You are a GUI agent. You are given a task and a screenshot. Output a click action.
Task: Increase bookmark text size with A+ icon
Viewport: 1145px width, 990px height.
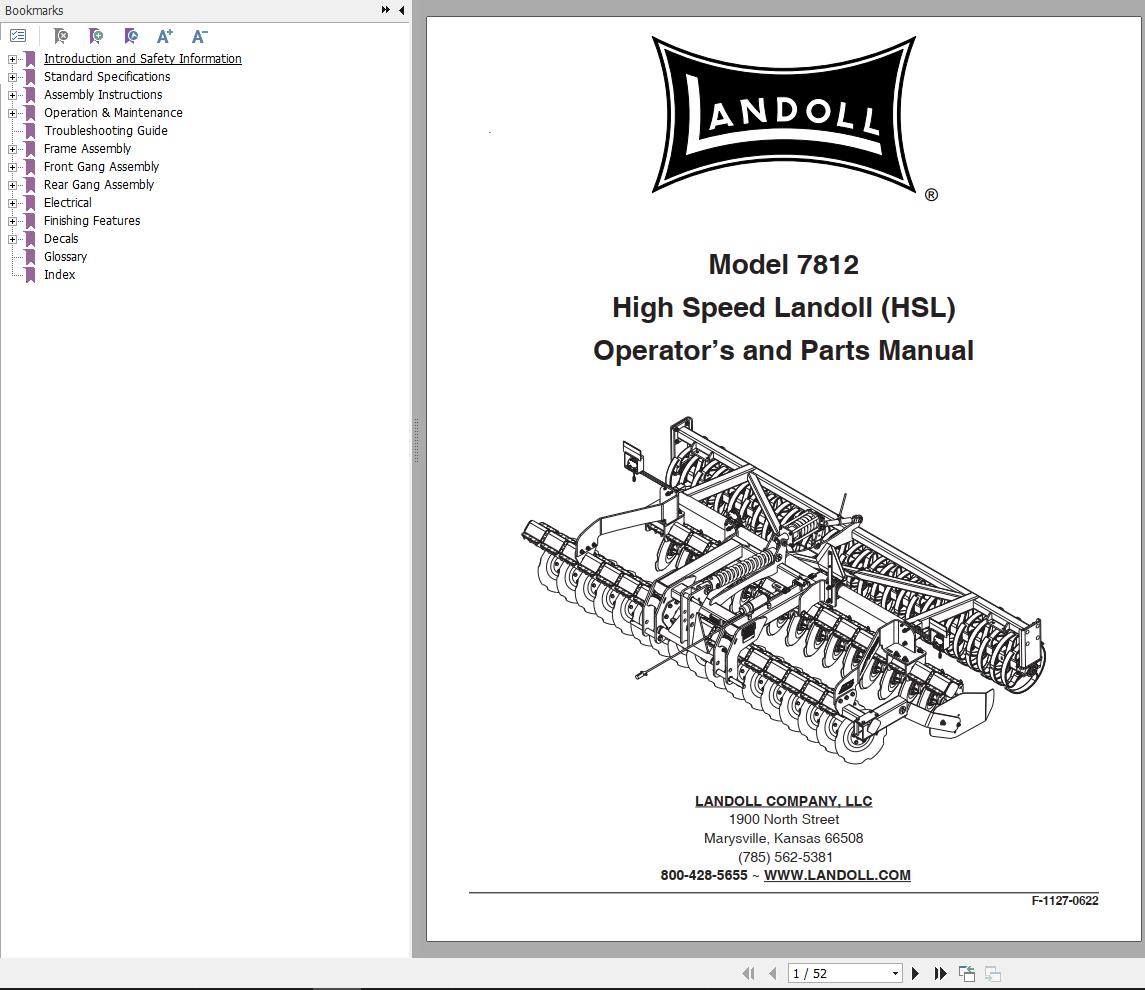point(163,36)
